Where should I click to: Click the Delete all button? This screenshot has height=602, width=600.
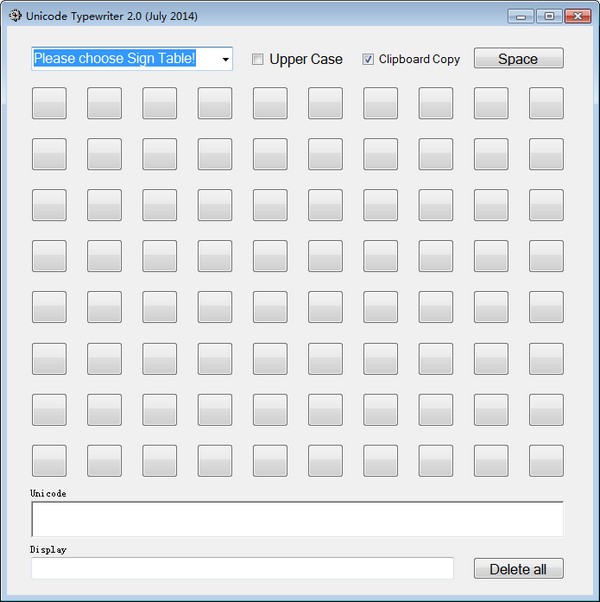click(x=519, y=568)
